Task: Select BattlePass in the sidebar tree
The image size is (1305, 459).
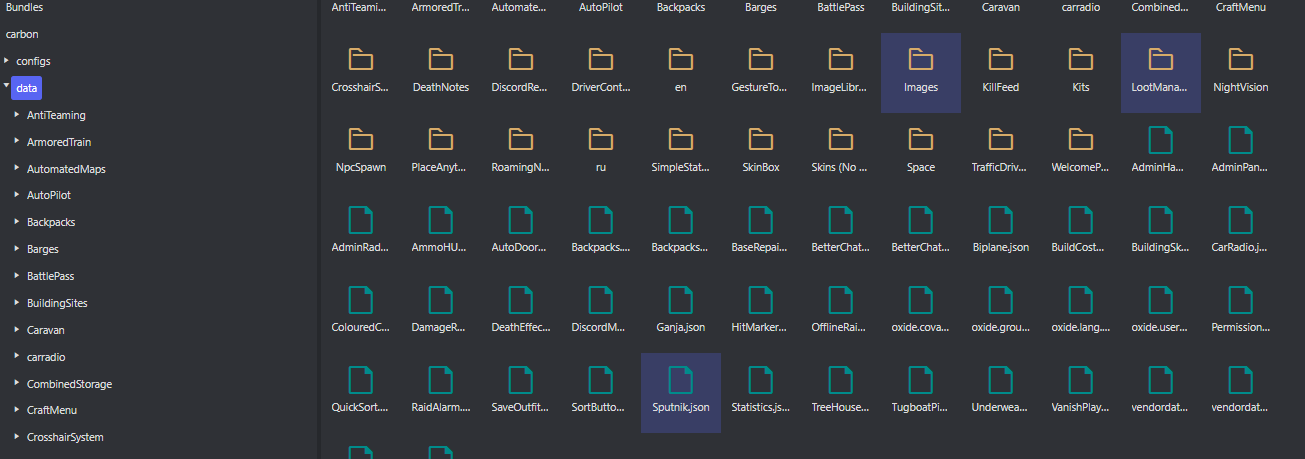Action: [50, 276]
